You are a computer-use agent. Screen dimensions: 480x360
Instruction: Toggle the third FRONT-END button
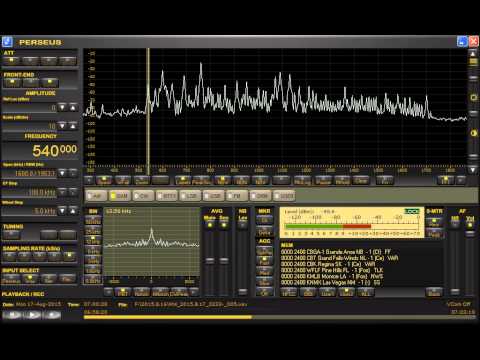[49, 83]
